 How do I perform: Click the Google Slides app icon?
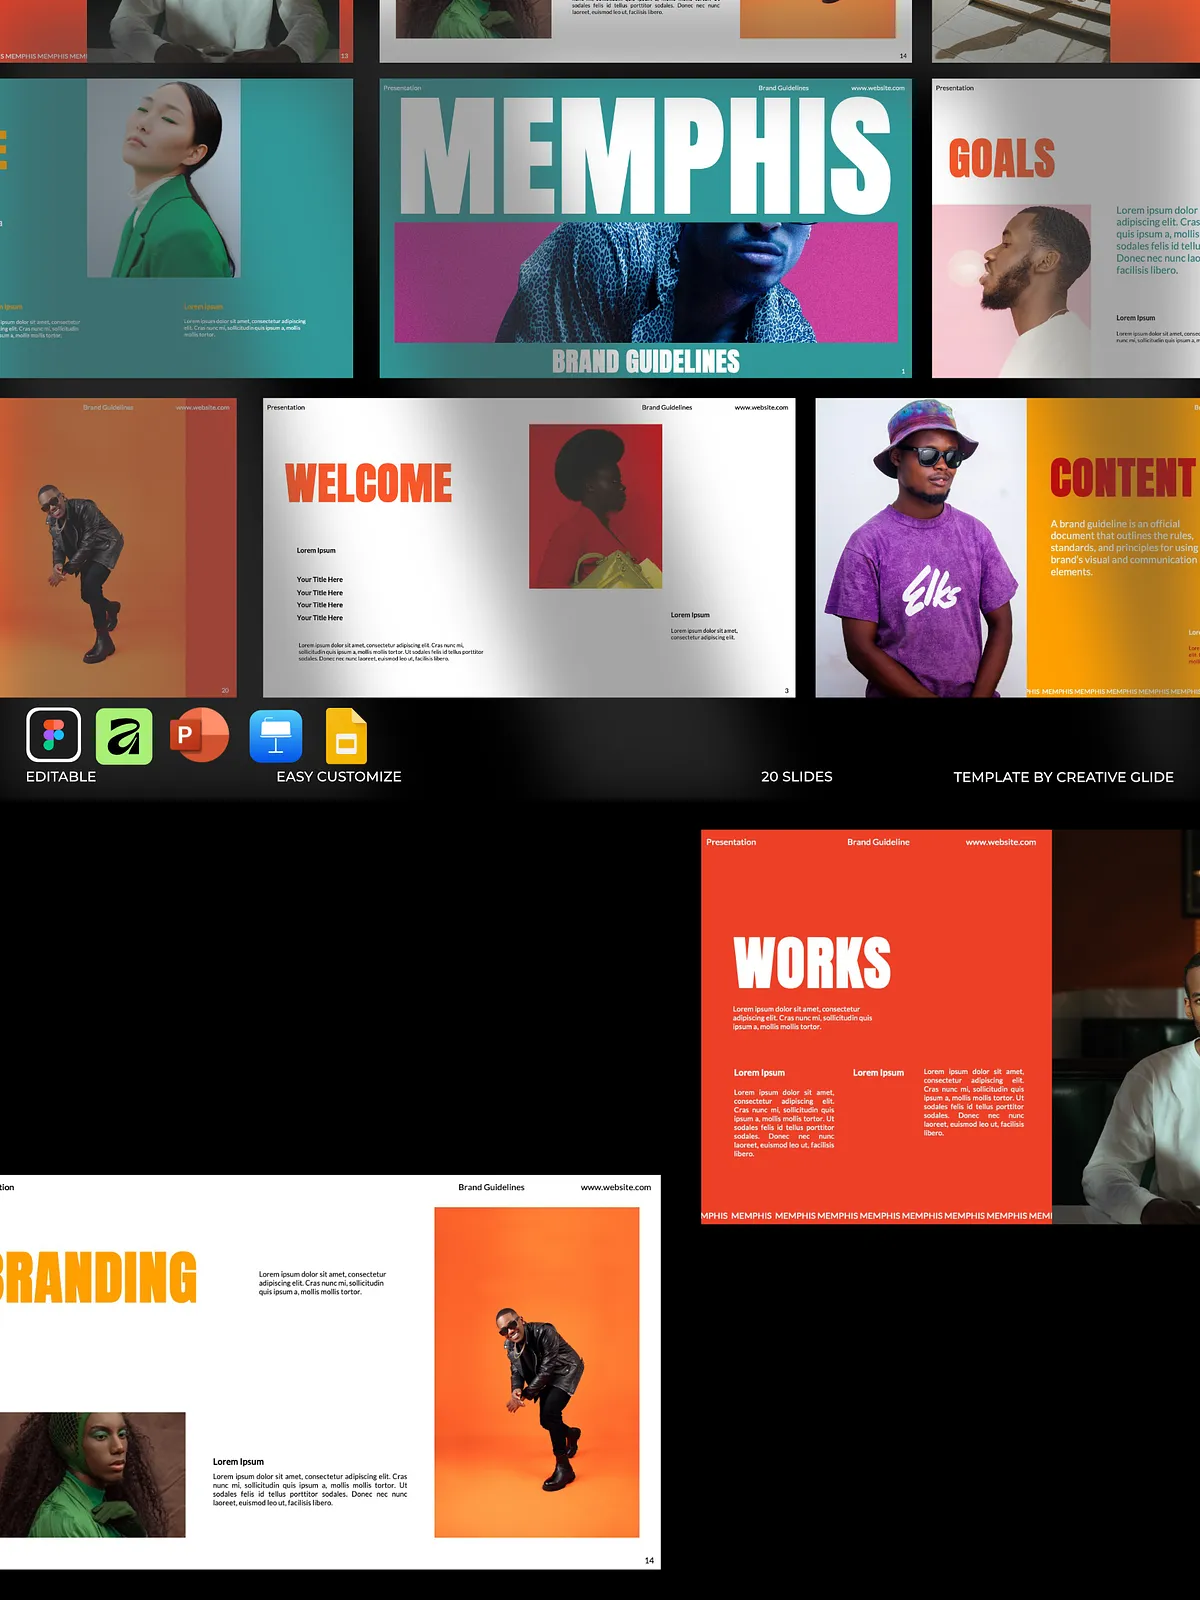click(x=346, y=736)
